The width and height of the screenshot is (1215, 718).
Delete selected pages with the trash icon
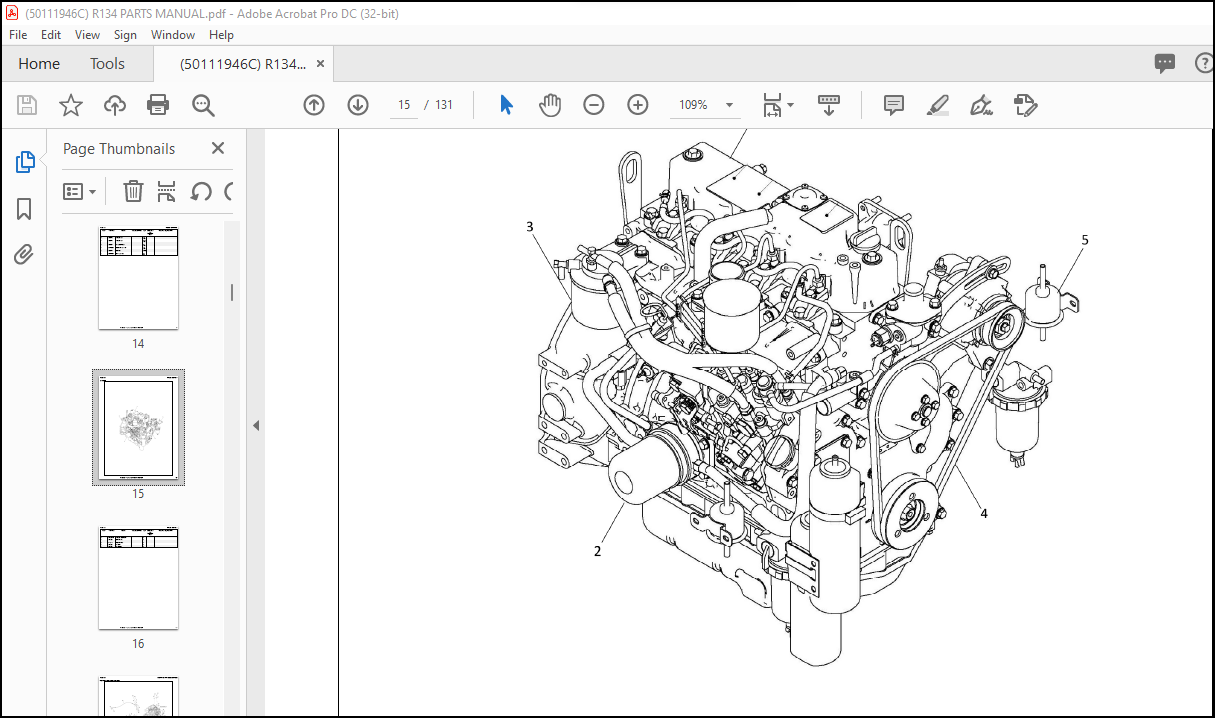click(x=133, y=191)
